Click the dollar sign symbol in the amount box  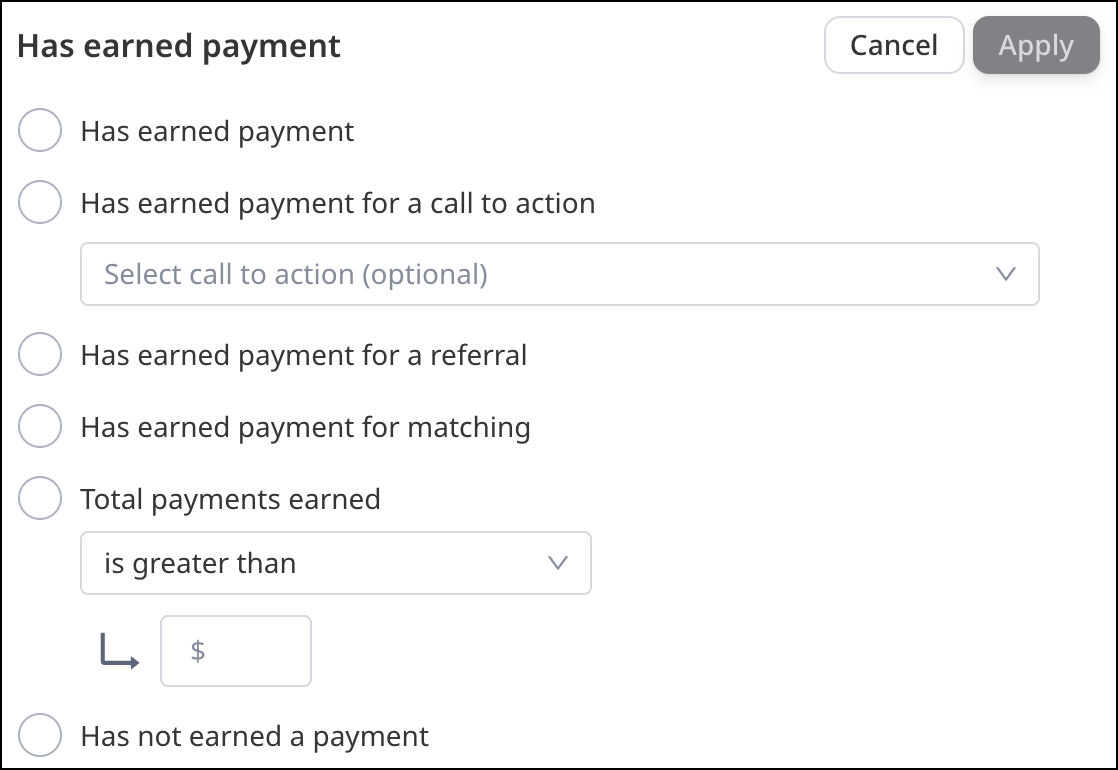click(198, 651)
